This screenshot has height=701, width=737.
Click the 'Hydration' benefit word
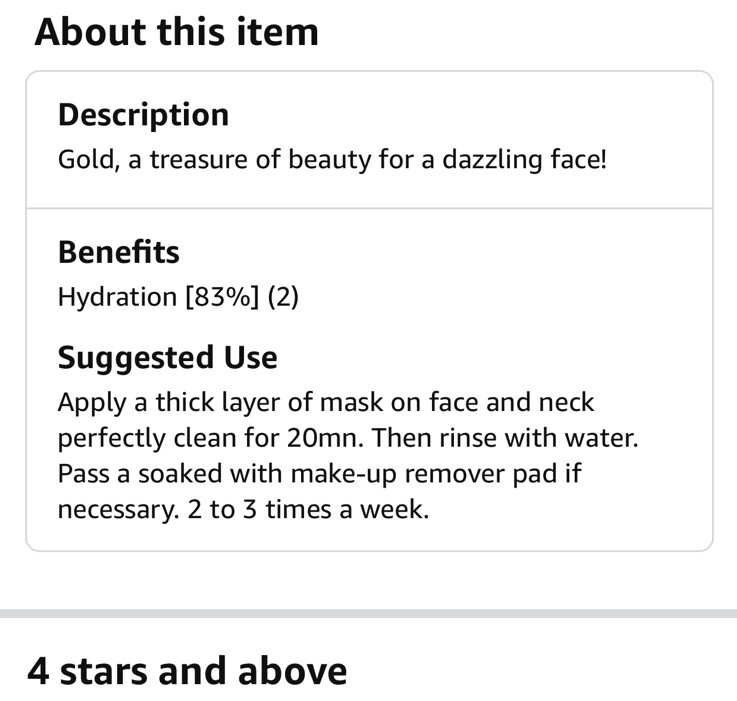click(x=117, y=298)
